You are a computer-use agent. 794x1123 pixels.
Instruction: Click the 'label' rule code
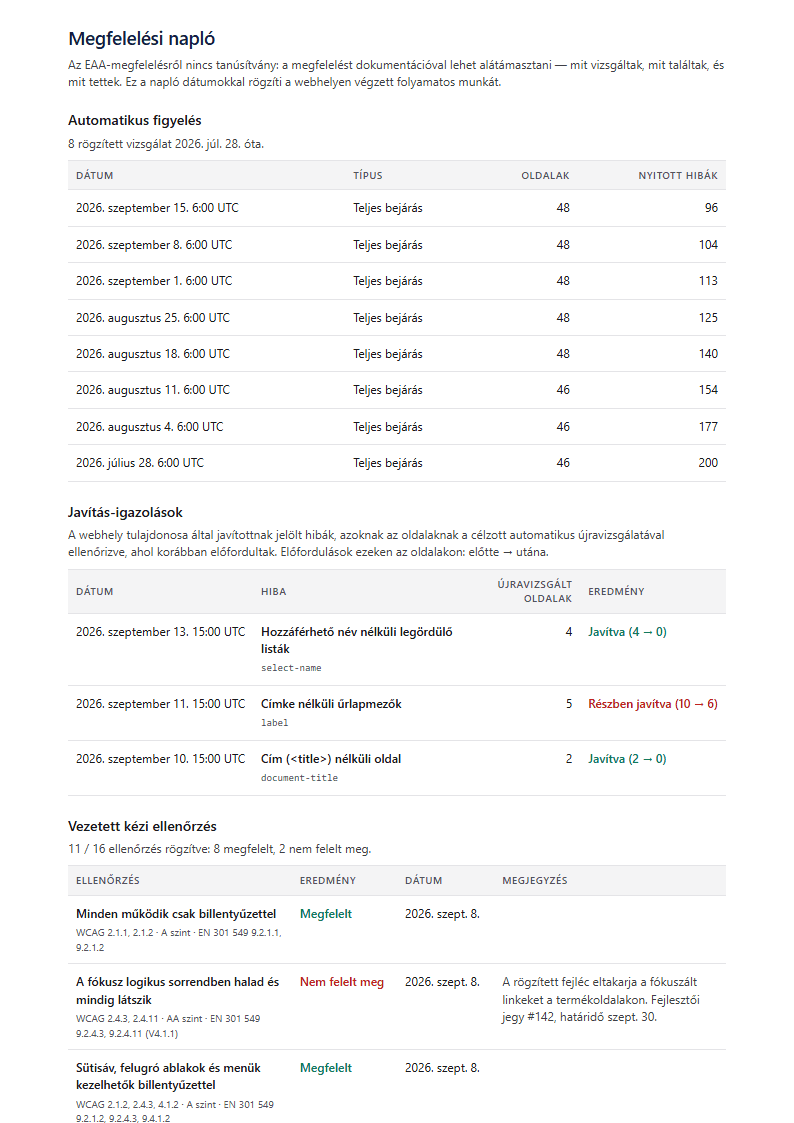click(274, 723)
